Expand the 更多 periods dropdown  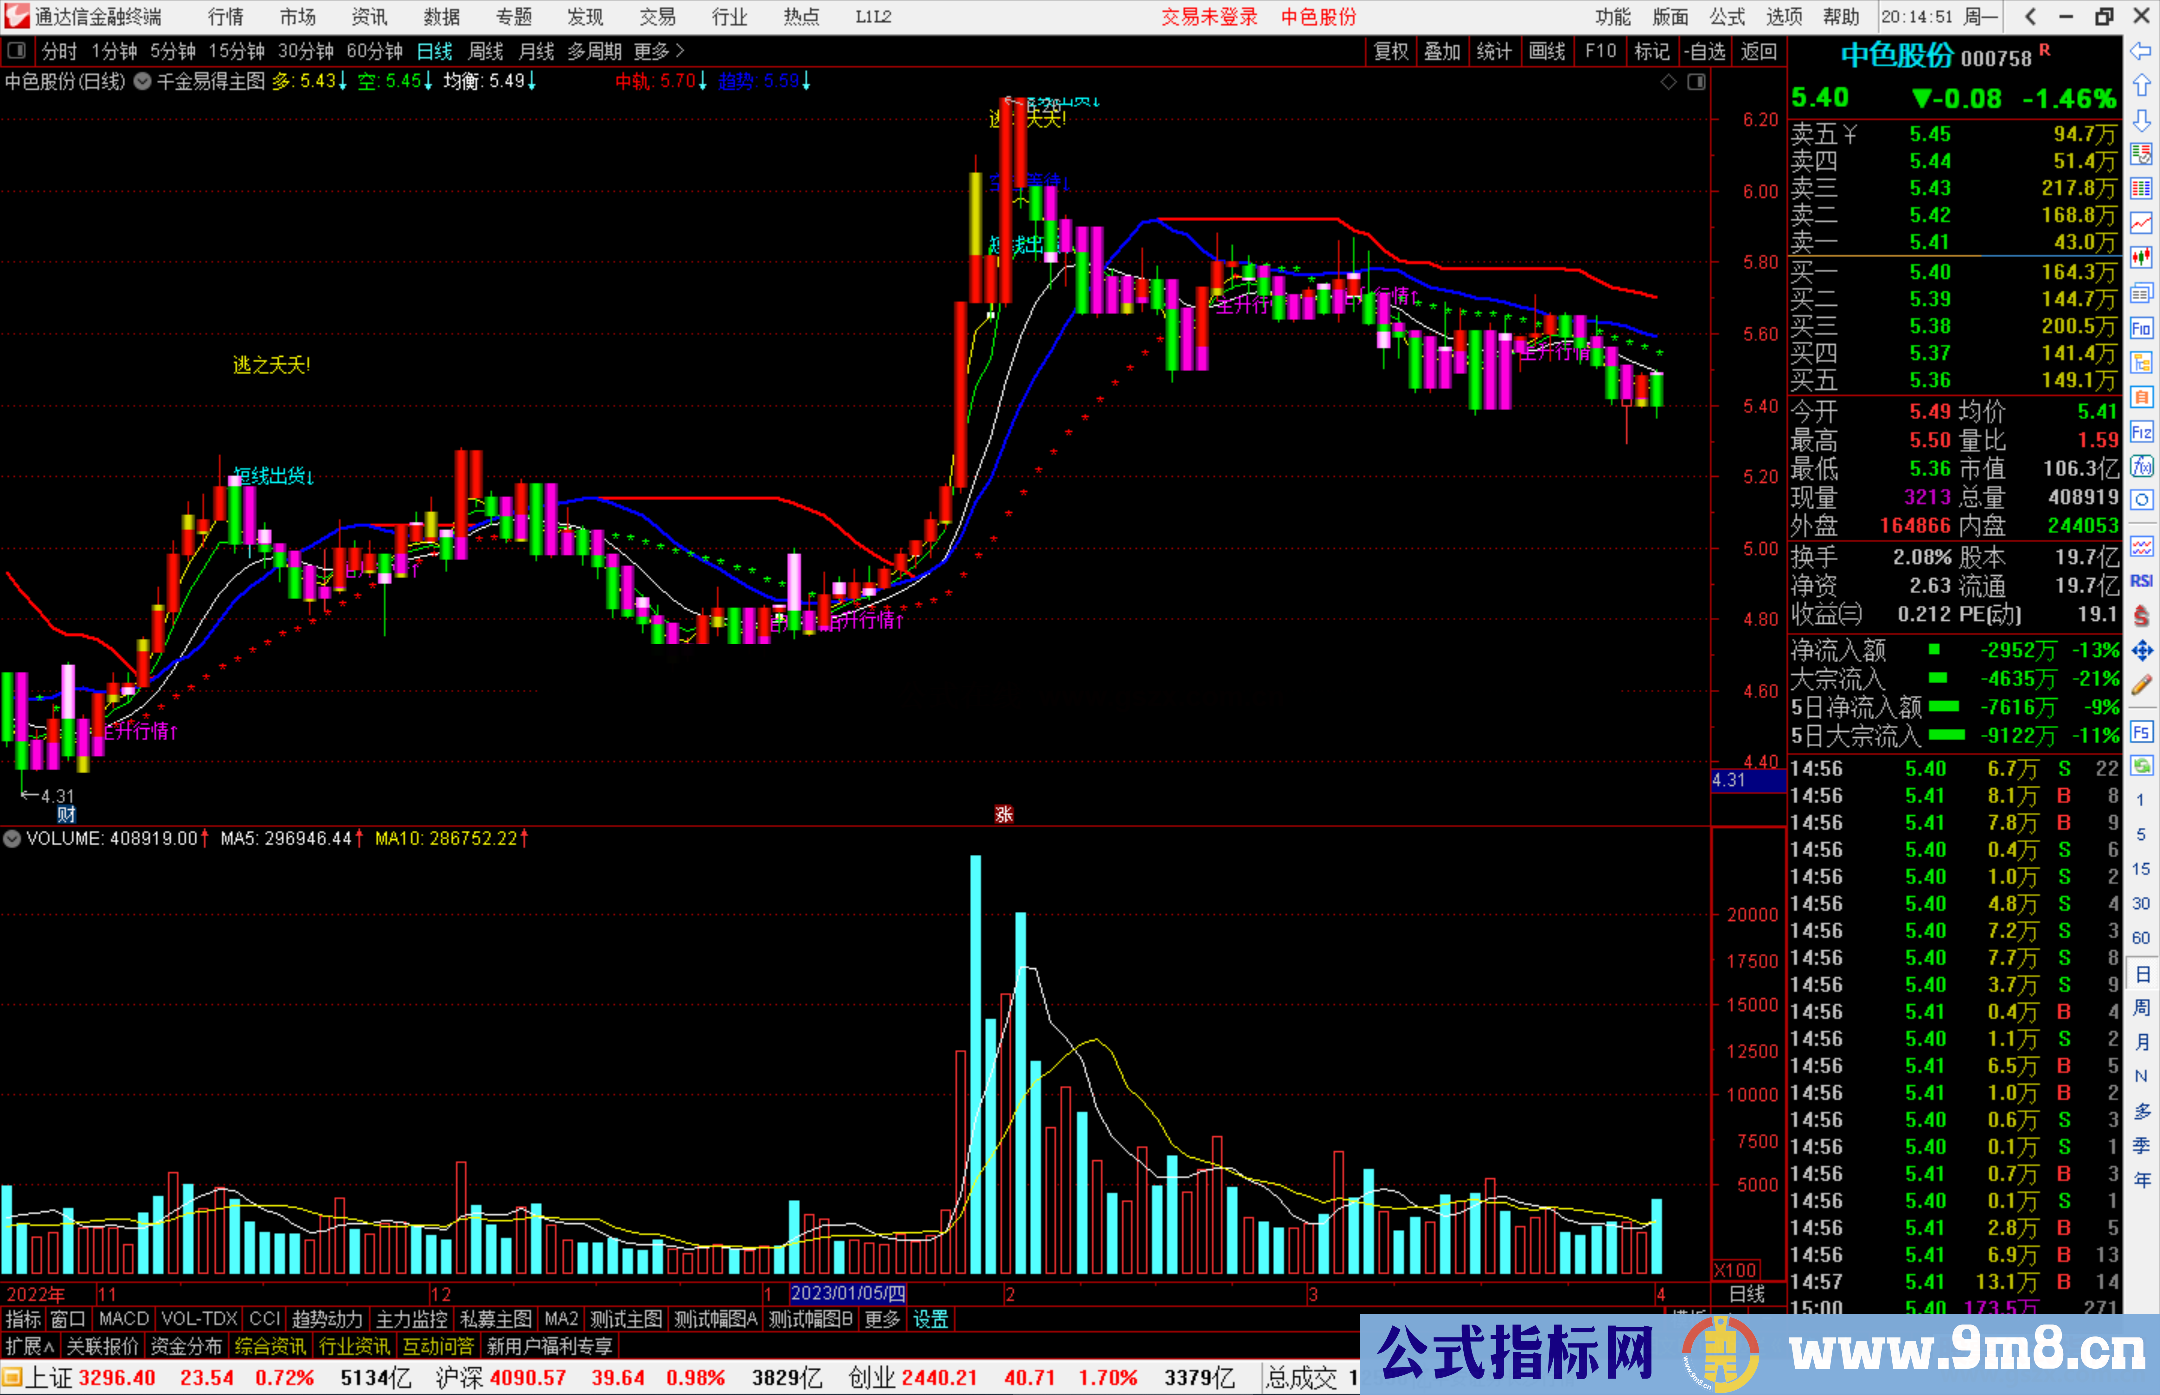(x=659, y=51)
